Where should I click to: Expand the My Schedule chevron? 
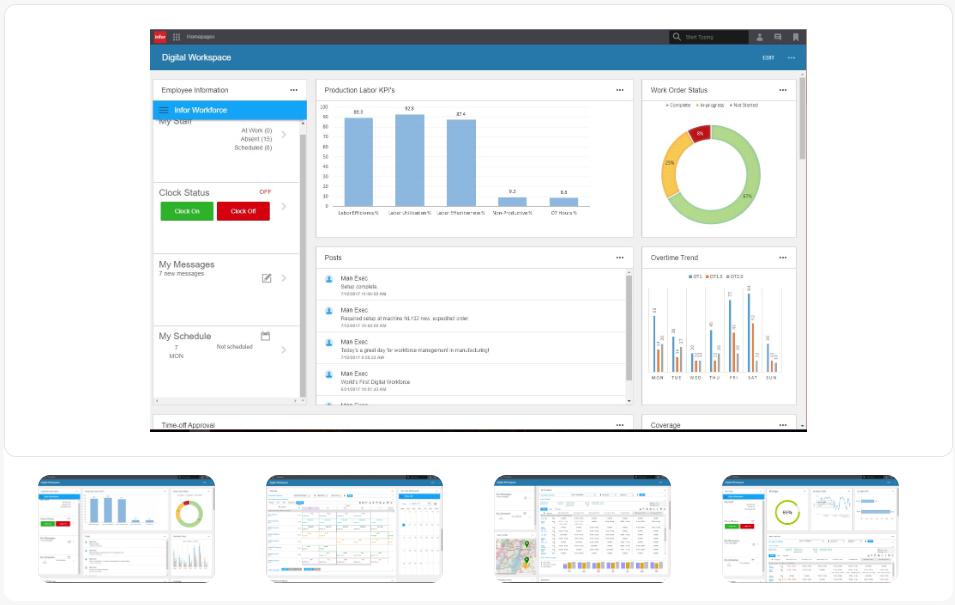284,350
